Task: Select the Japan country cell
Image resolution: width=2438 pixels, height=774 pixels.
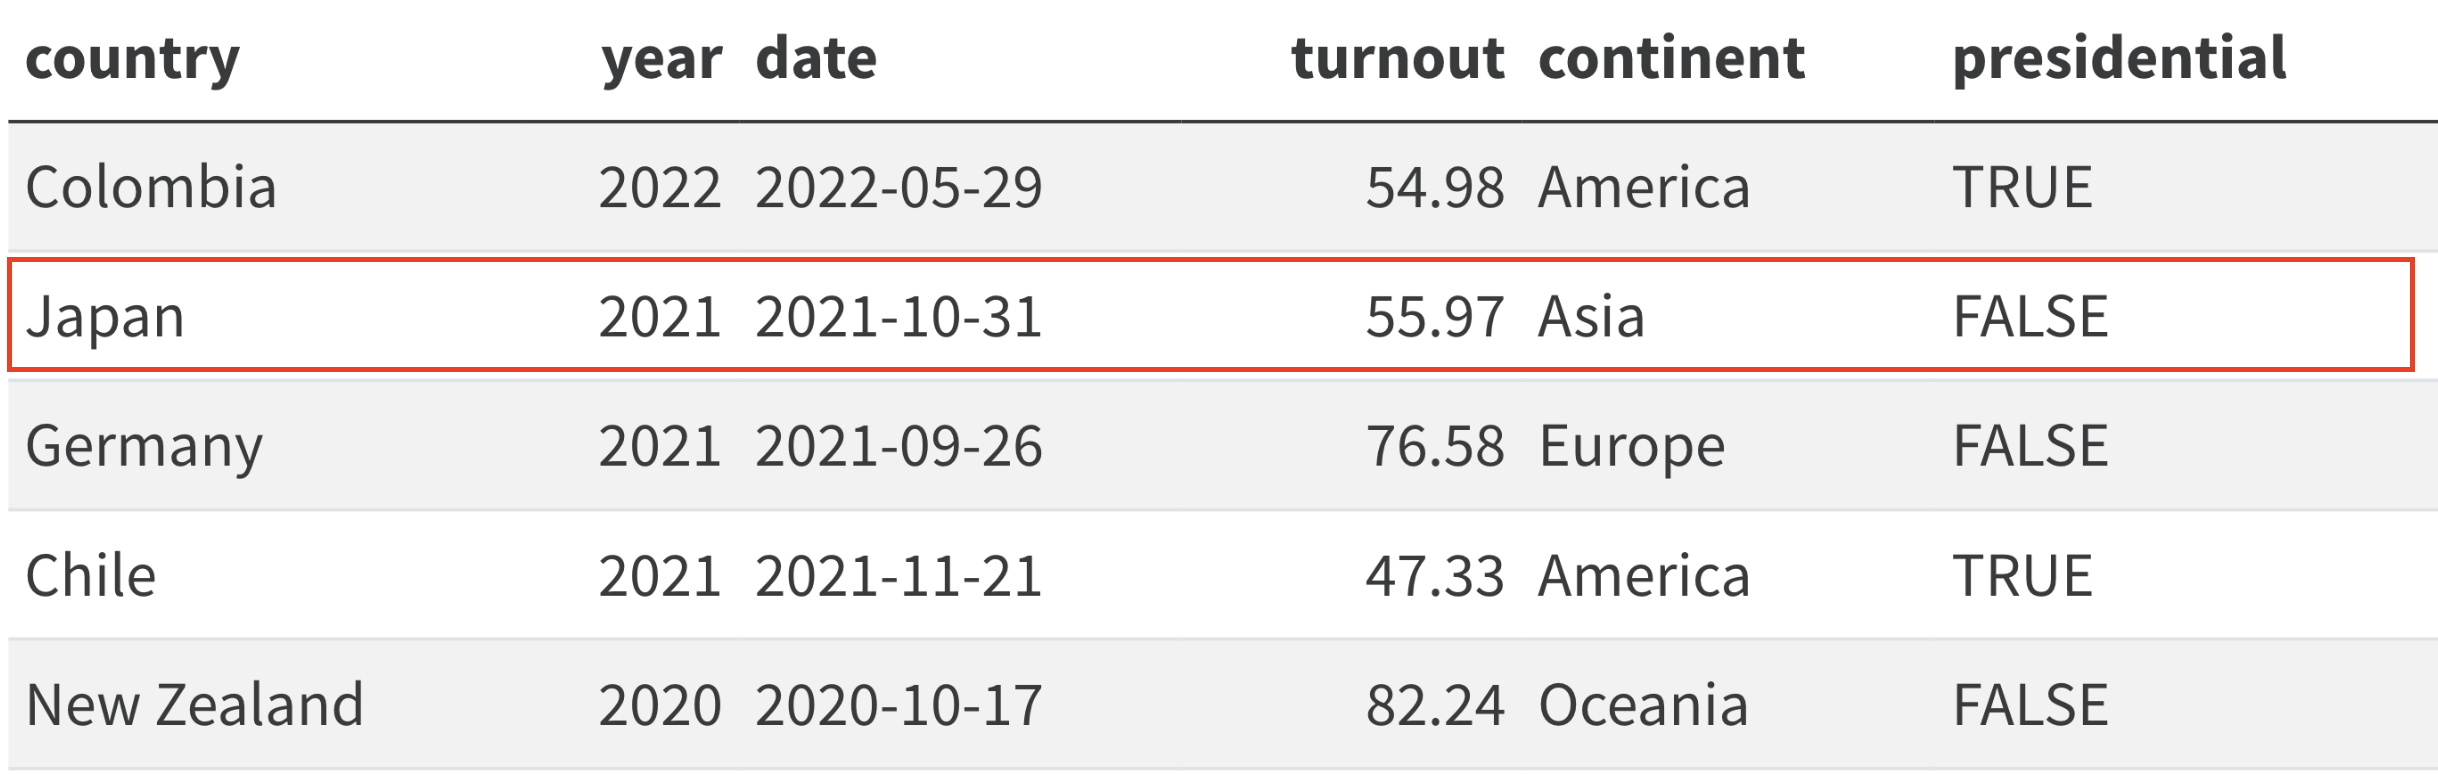Action: (x=105, y=317)
